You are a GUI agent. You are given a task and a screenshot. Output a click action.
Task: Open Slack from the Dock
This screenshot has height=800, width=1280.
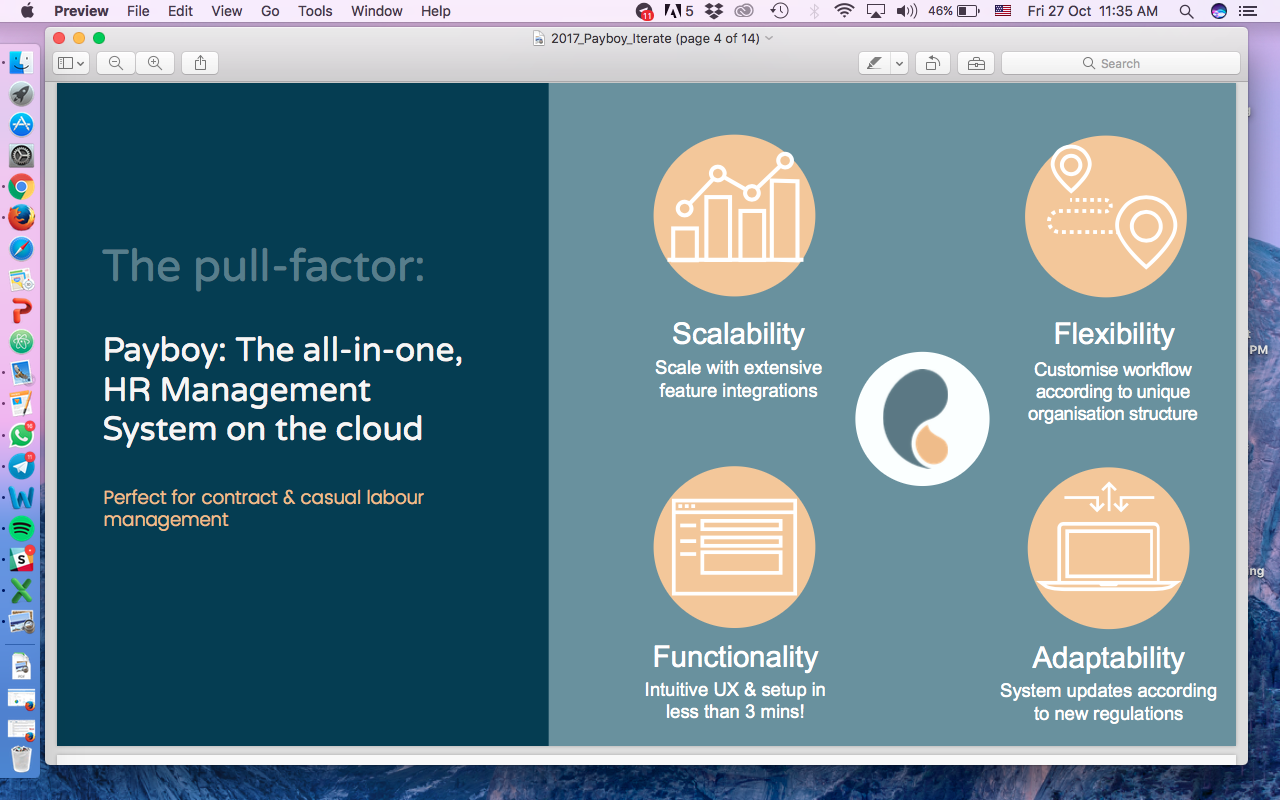pyautogui.click(x=21, y=559)
